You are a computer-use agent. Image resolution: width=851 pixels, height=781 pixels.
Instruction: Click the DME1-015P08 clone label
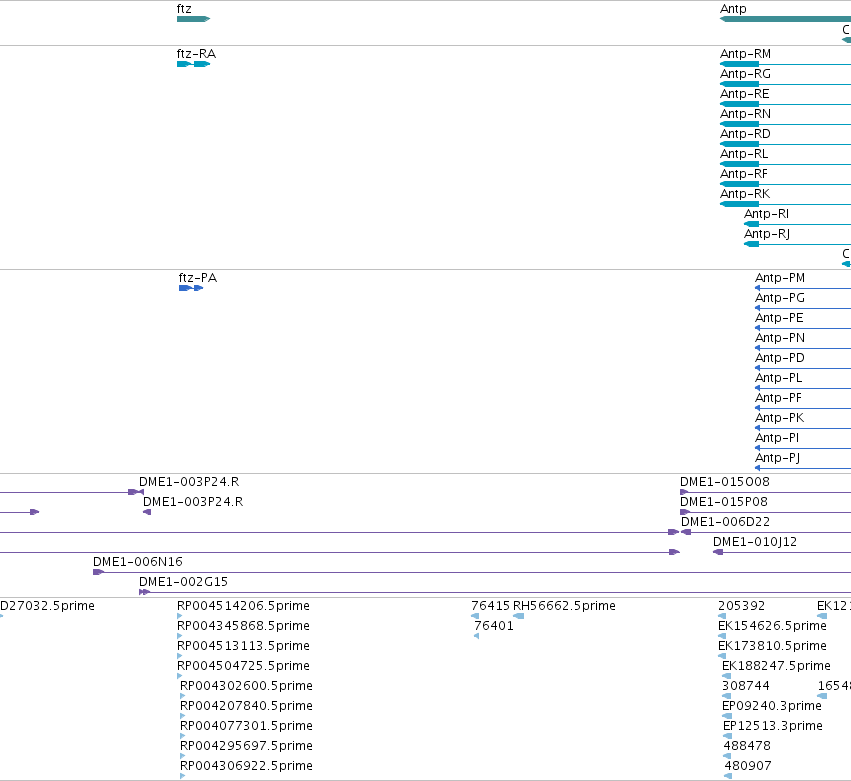pos(723,502)
